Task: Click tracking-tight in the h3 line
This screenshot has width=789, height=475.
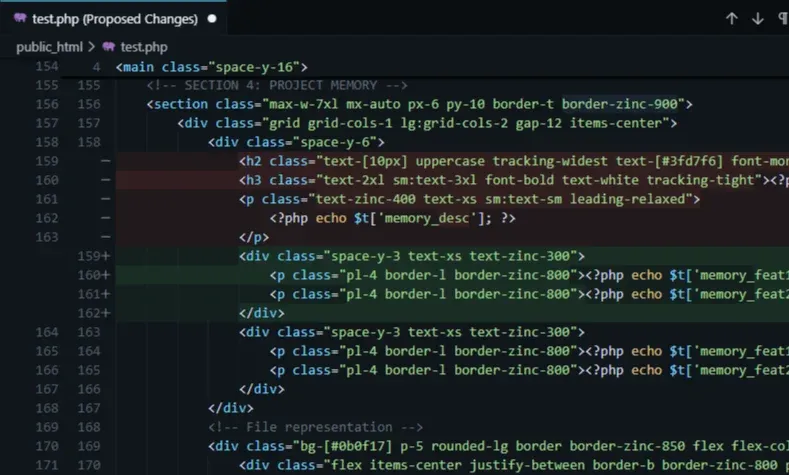Action: (700, 180)
